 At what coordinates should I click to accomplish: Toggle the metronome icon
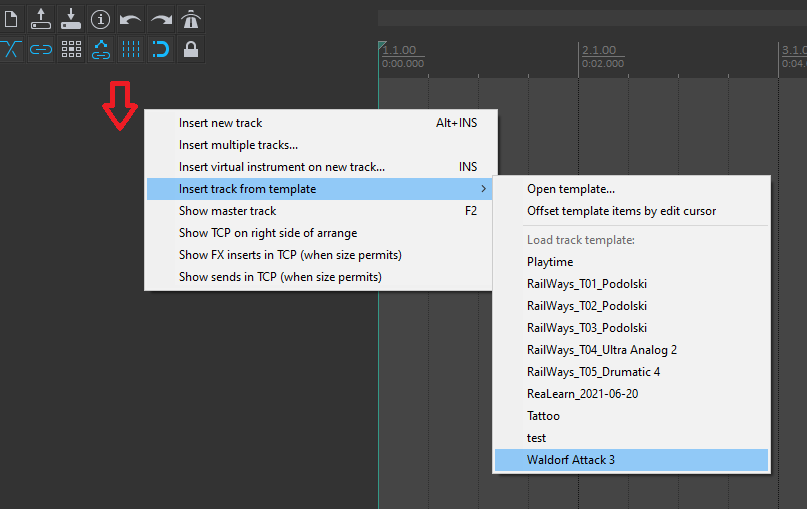pyautogui.click(x=191, y=18)
